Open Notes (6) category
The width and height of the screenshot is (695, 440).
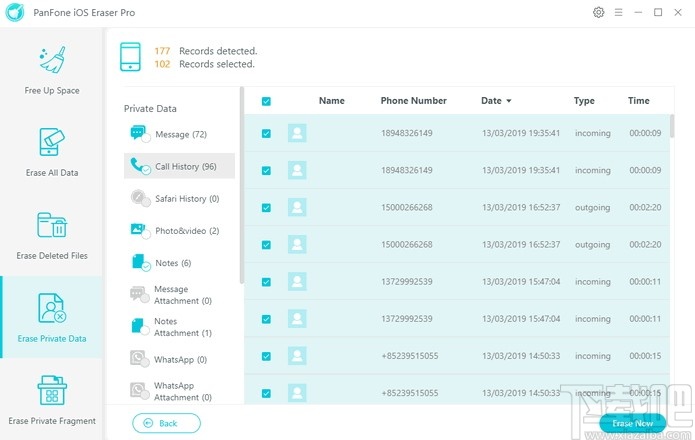(x=179, y=262)
